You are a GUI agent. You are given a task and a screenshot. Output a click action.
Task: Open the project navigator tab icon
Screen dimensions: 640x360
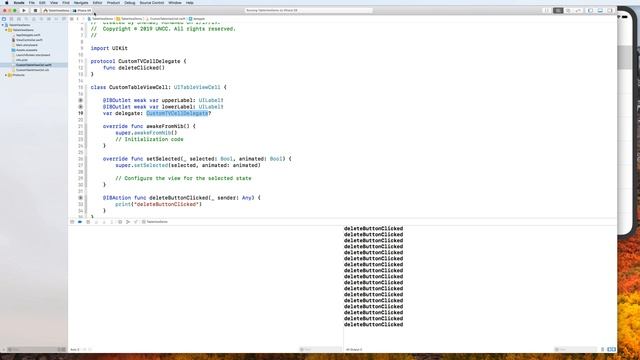4,19
